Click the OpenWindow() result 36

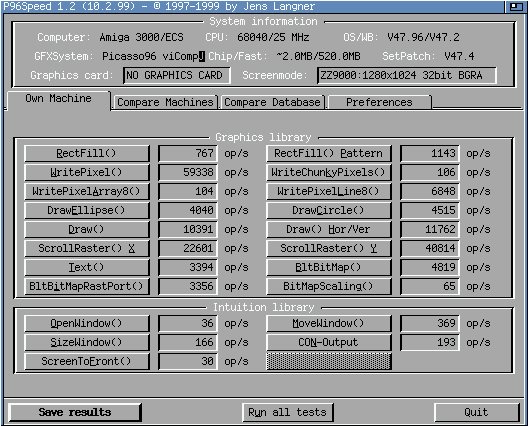(188, 323)
